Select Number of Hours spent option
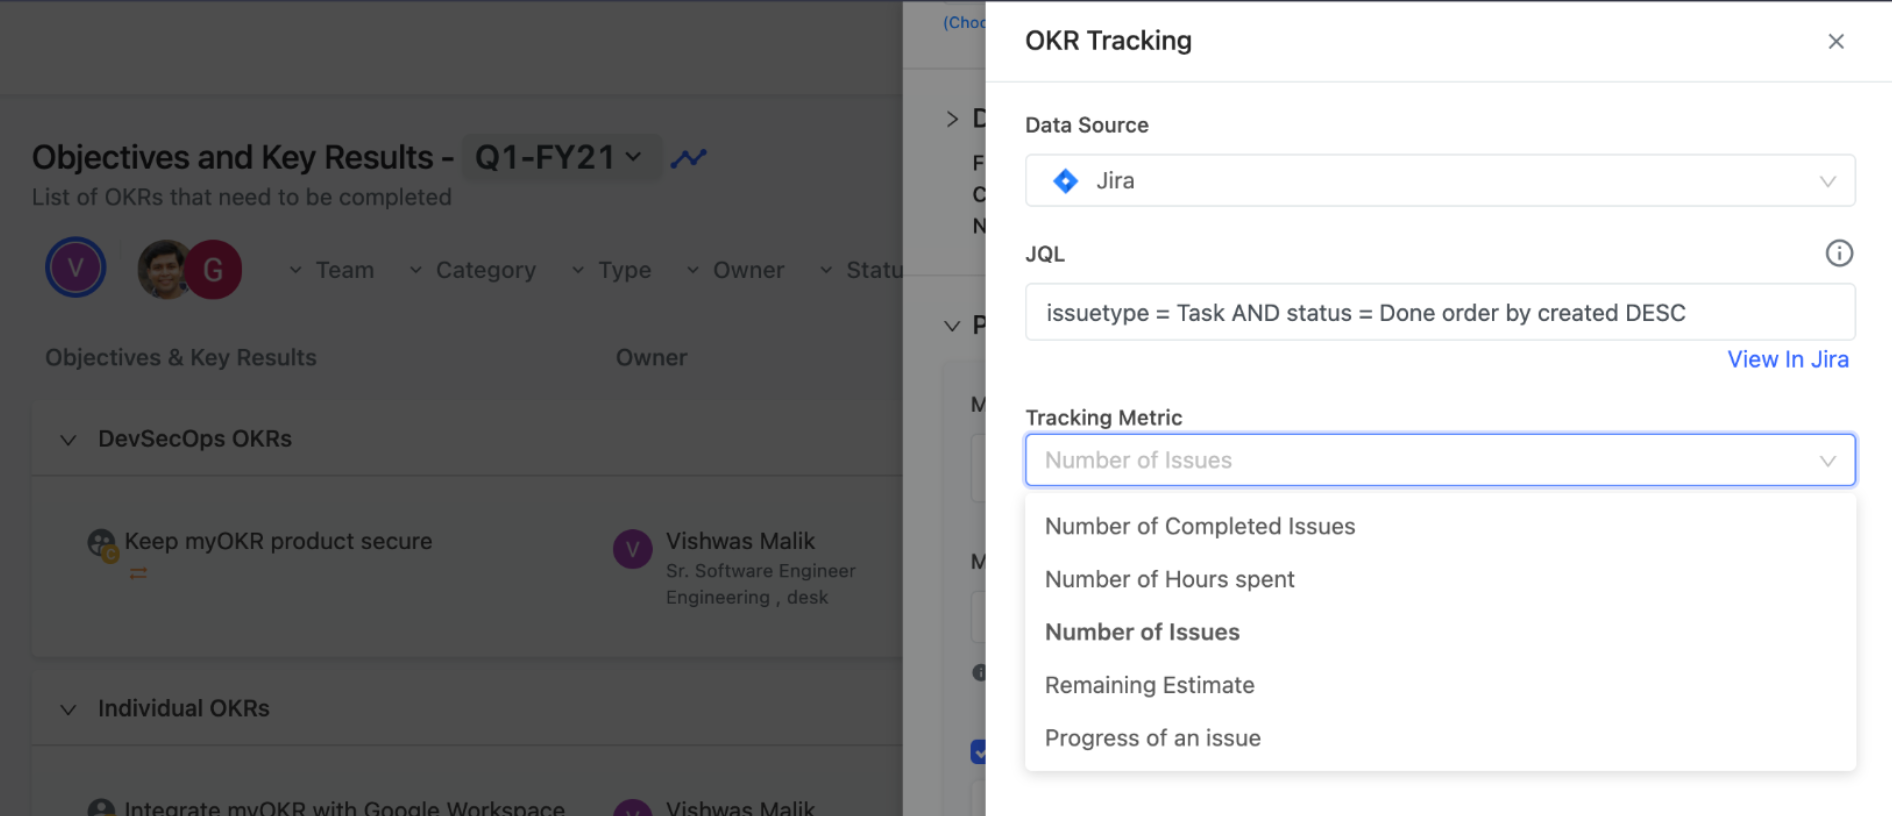 coord(1440,579)
